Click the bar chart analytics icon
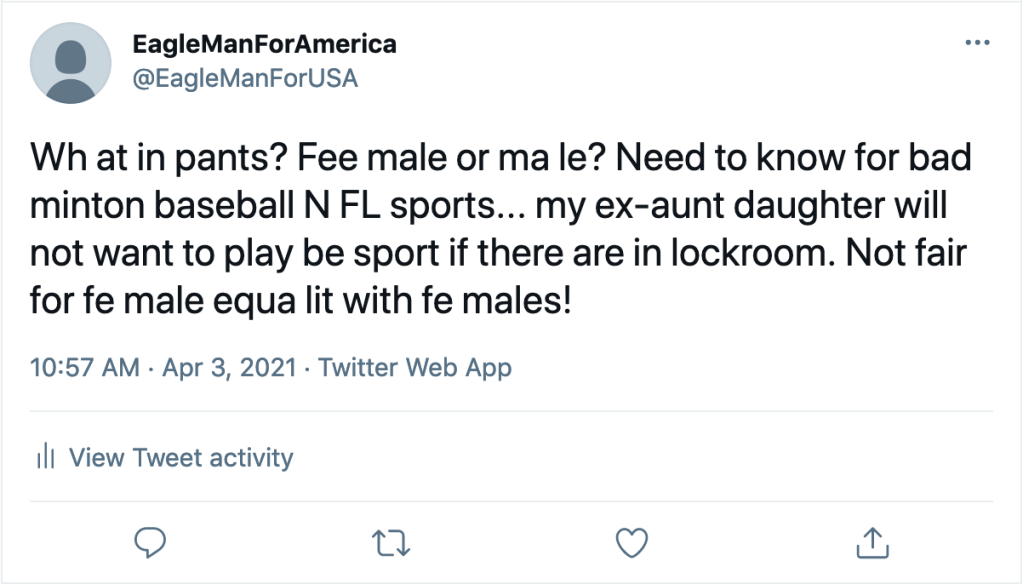Screen dimensions: 1023x584 [44, 458]
